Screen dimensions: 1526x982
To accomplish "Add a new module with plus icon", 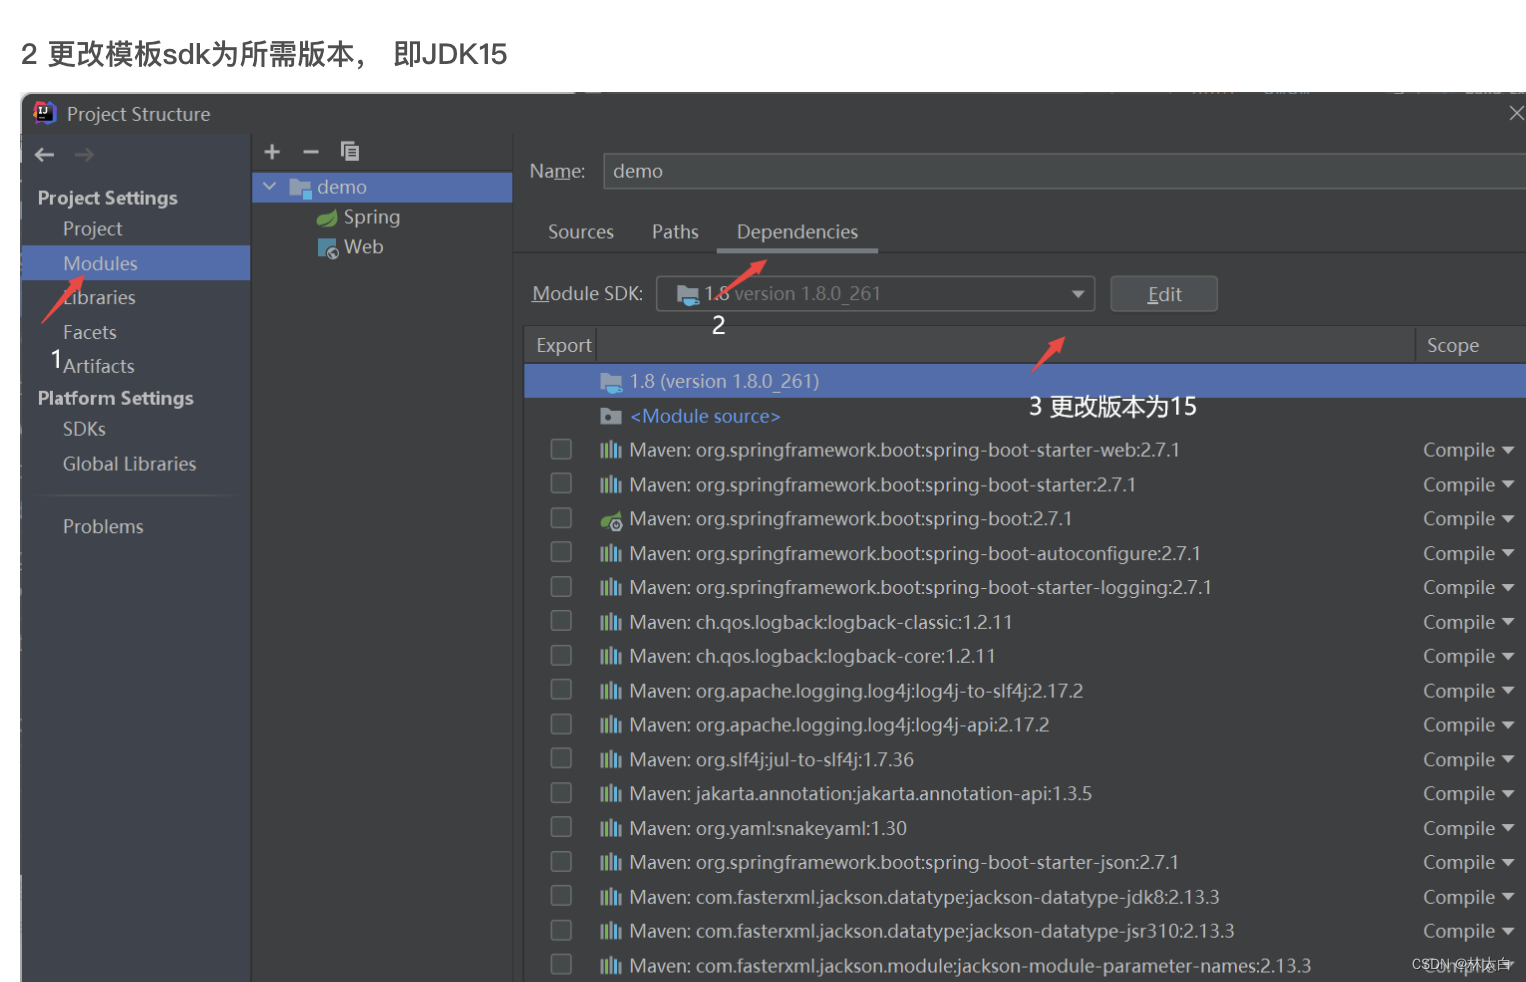I will (272, 152).
